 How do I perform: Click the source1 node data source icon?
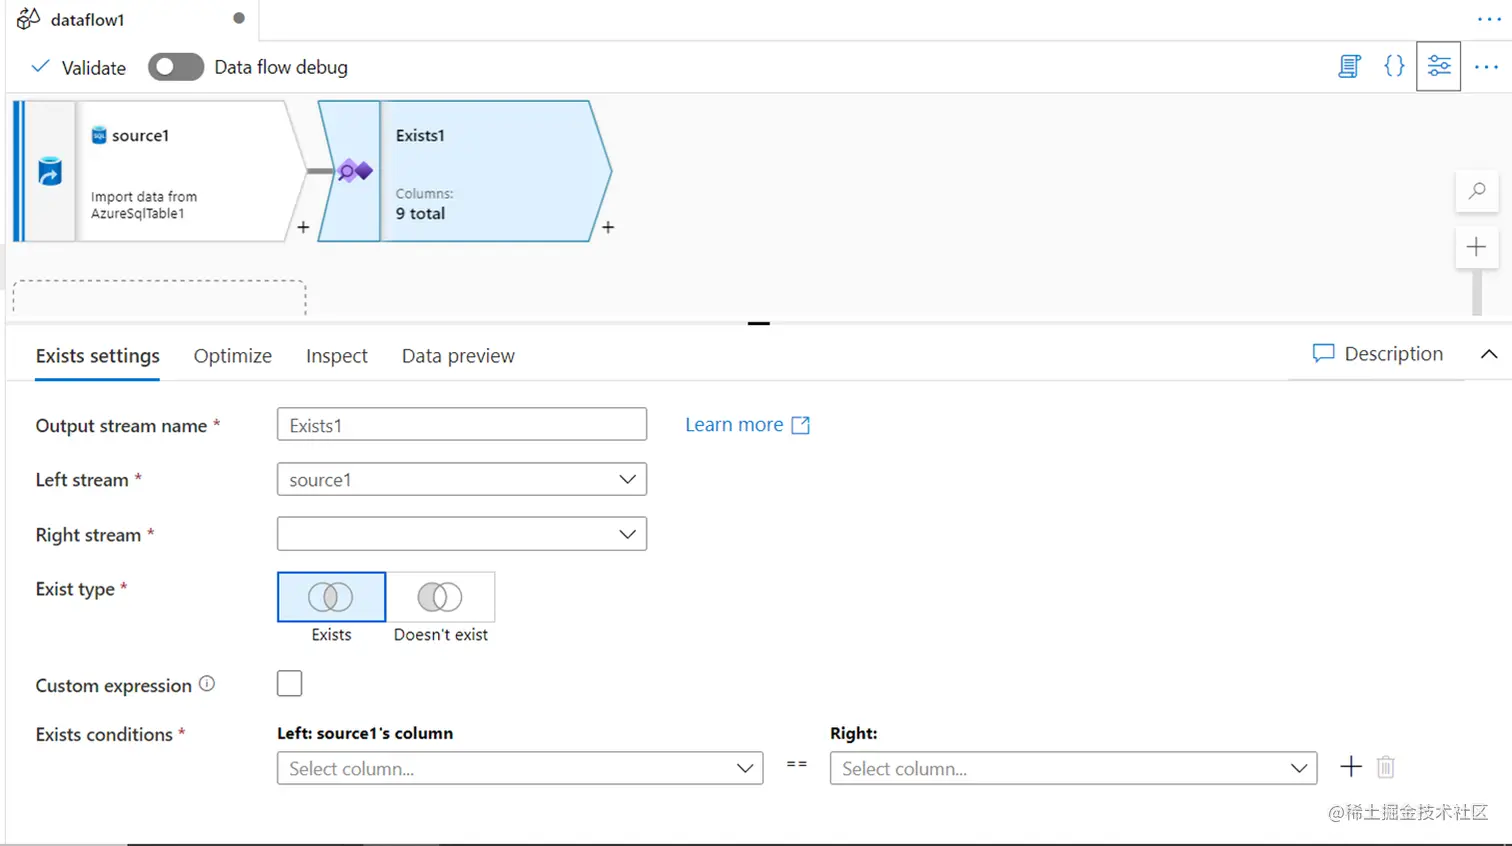click(x=50, y=172)
